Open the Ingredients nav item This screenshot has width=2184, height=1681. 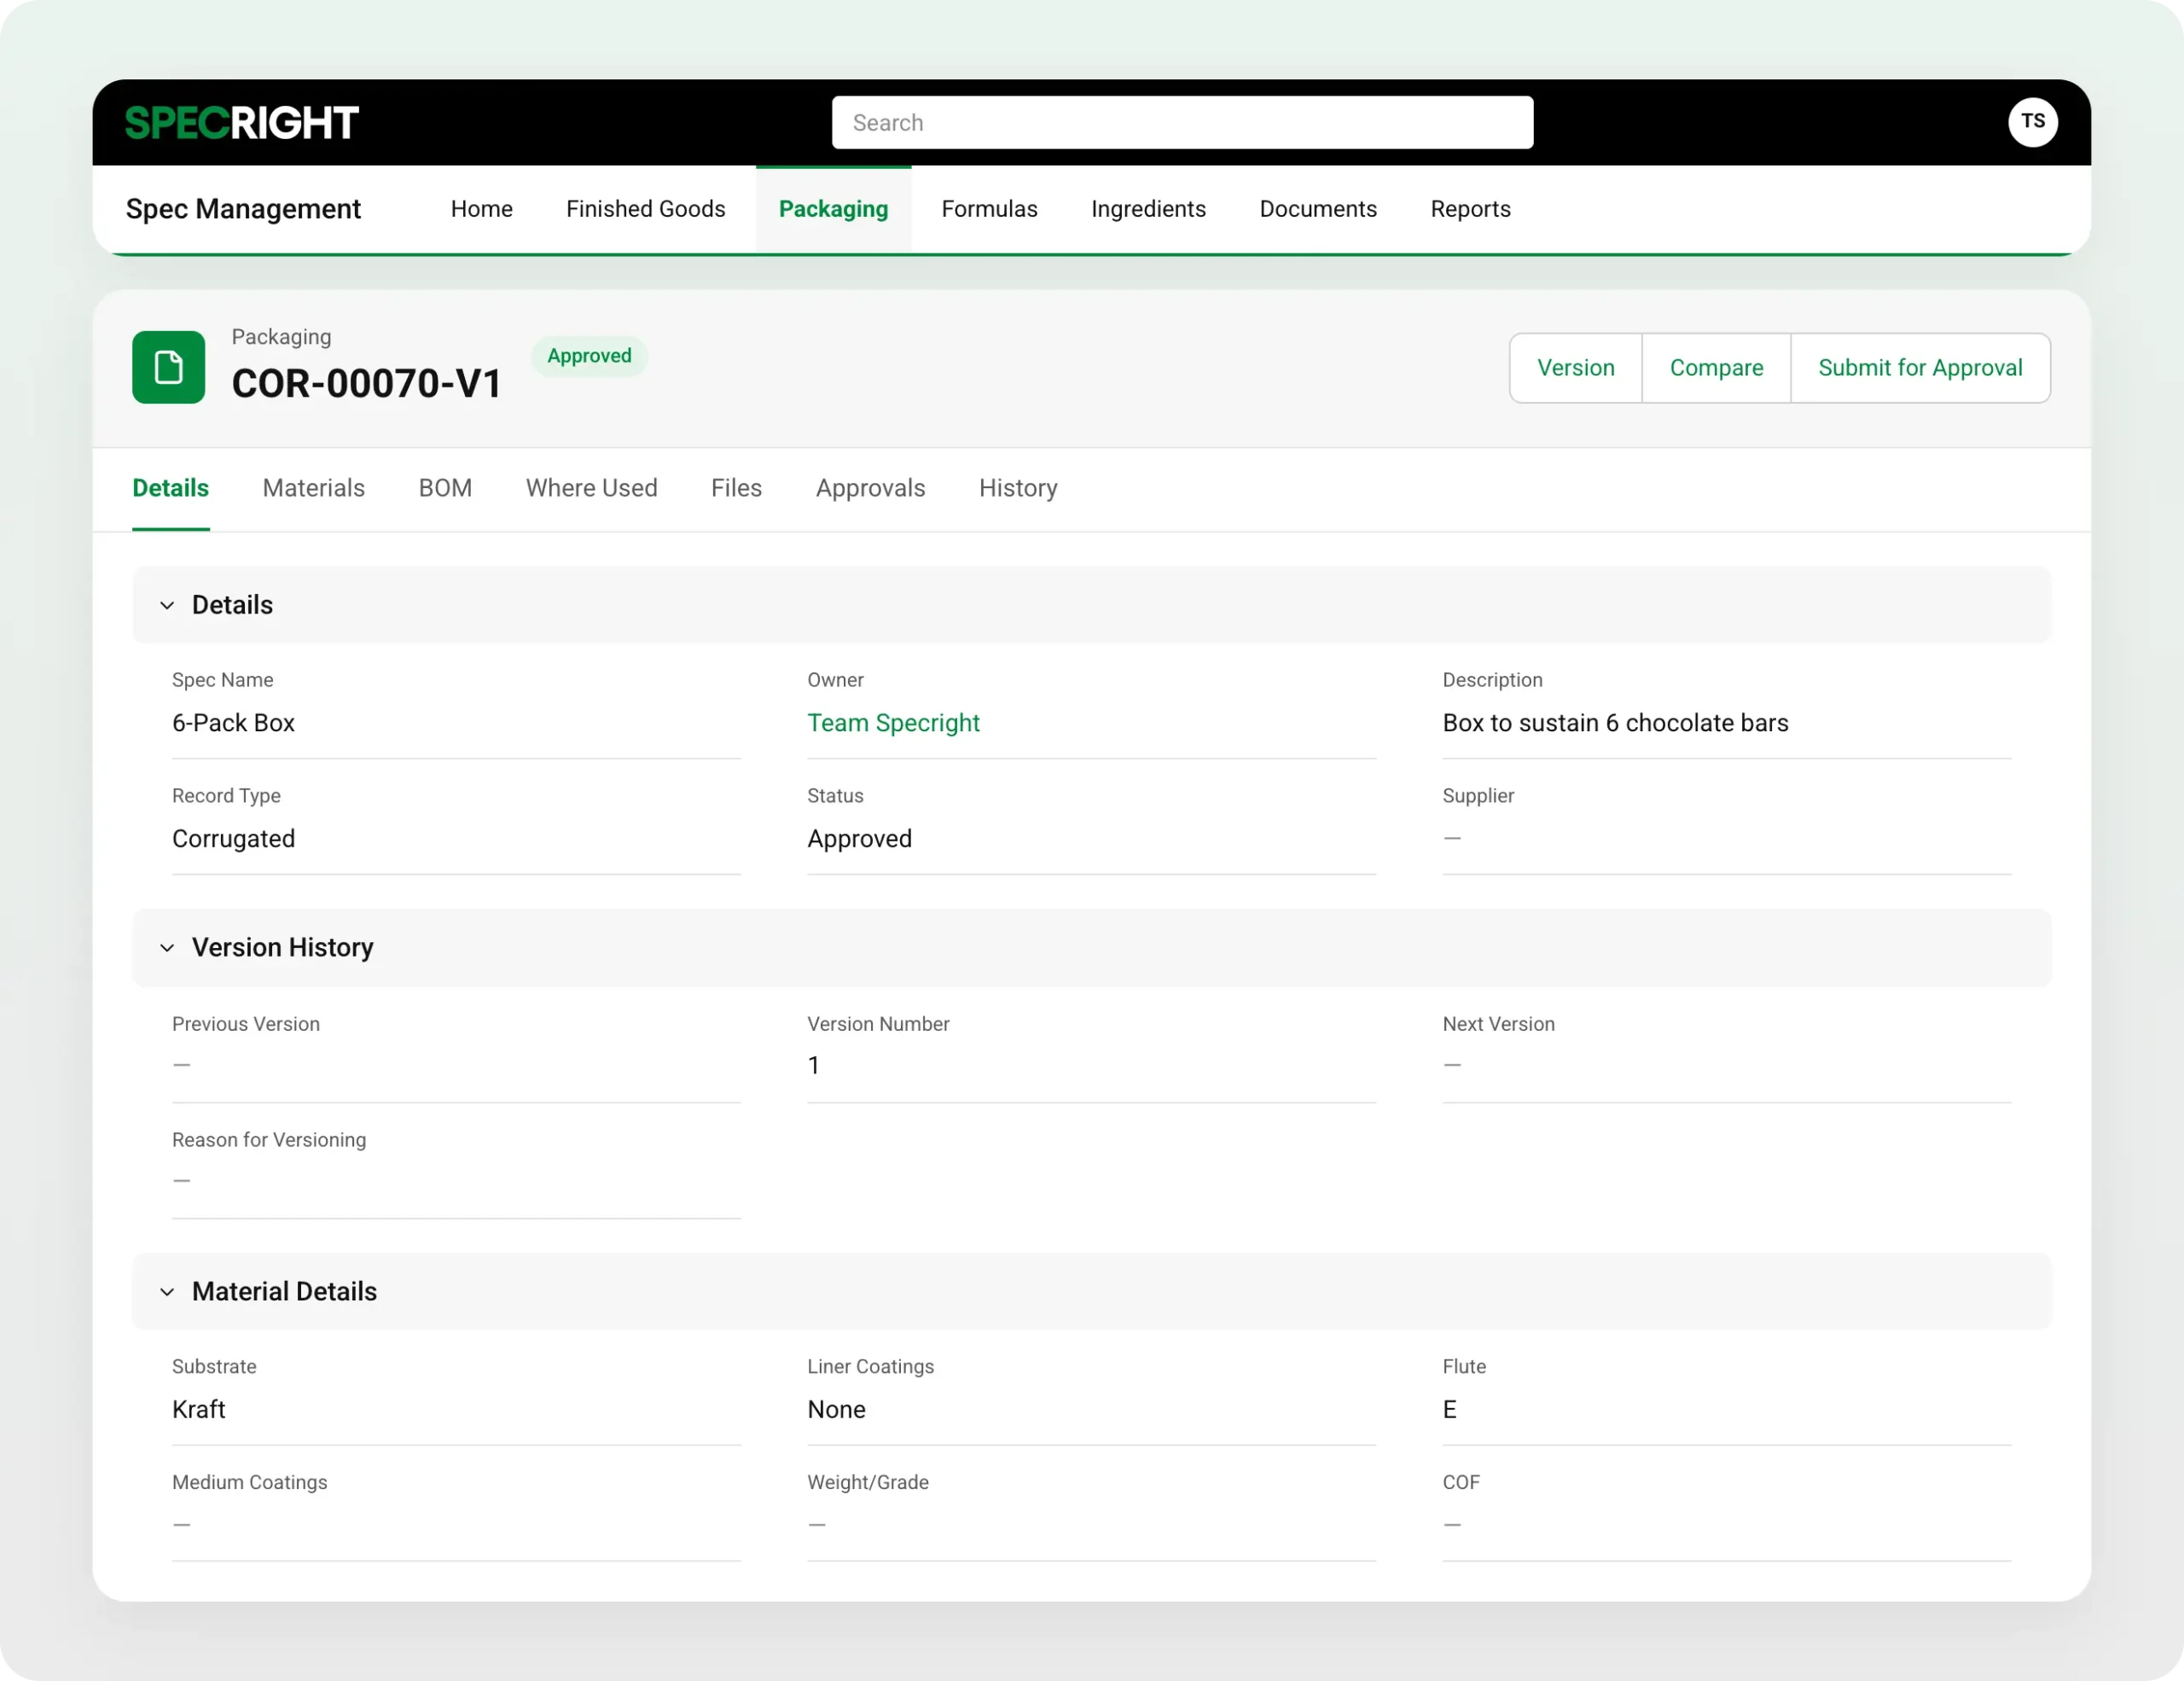coord(1148,209)
